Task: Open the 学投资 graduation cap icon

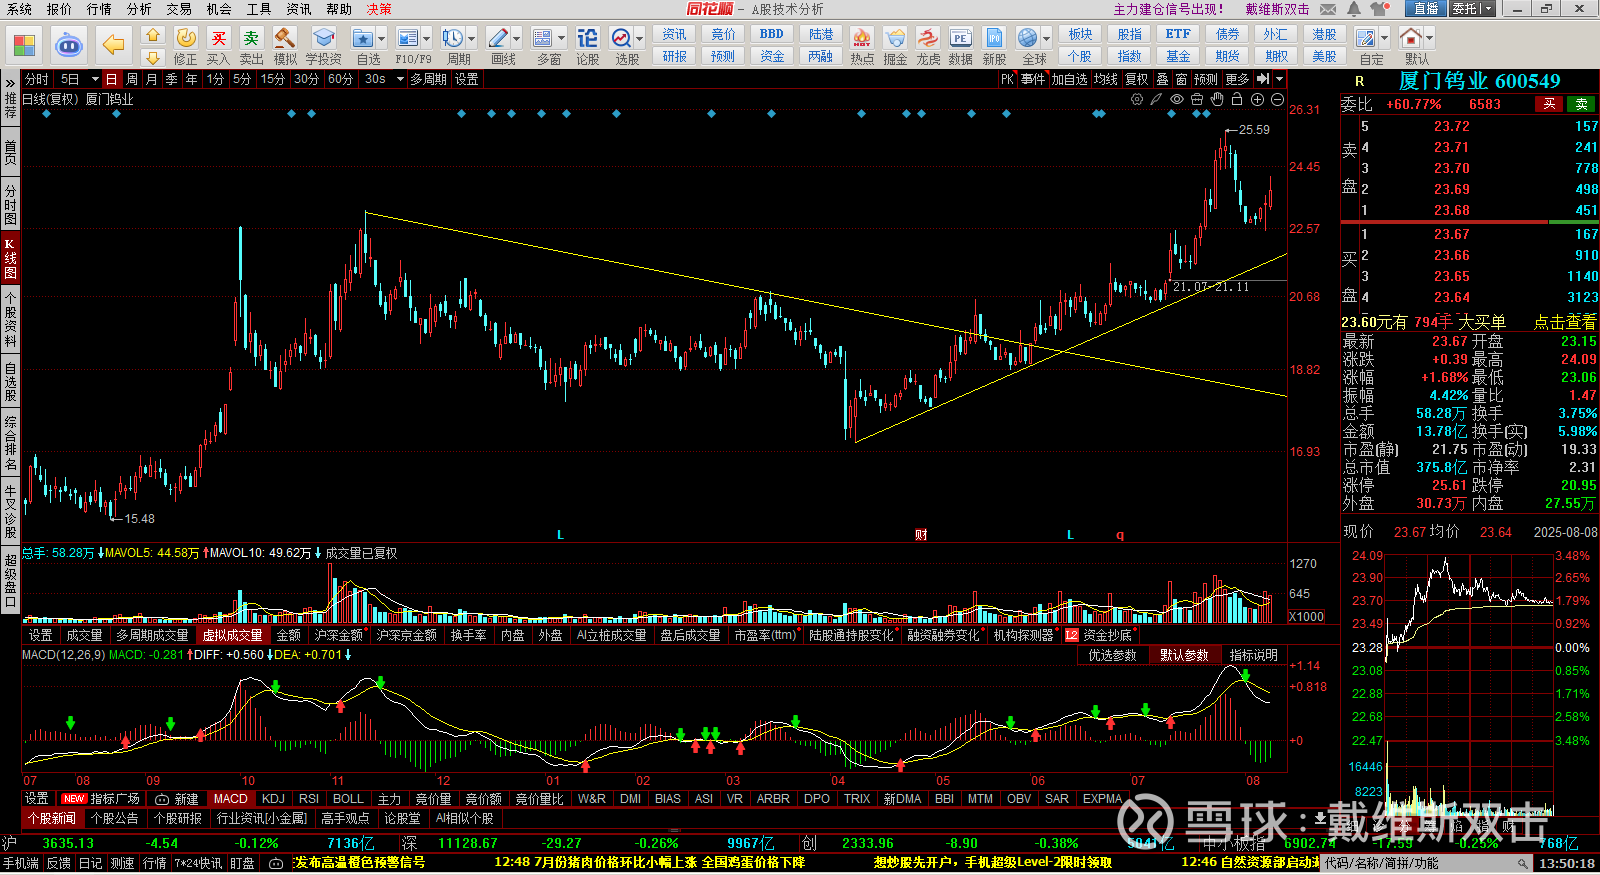Action: point(323,38)
